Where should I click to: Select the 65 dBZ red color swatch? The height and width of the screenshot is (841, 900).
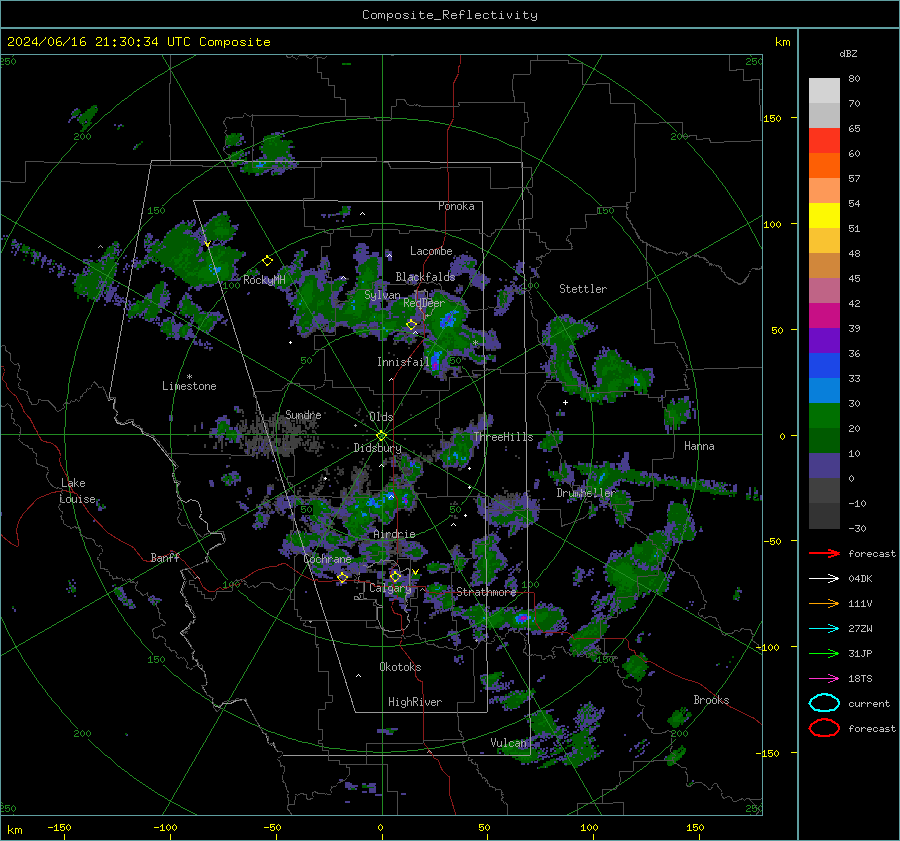(824, 140)
